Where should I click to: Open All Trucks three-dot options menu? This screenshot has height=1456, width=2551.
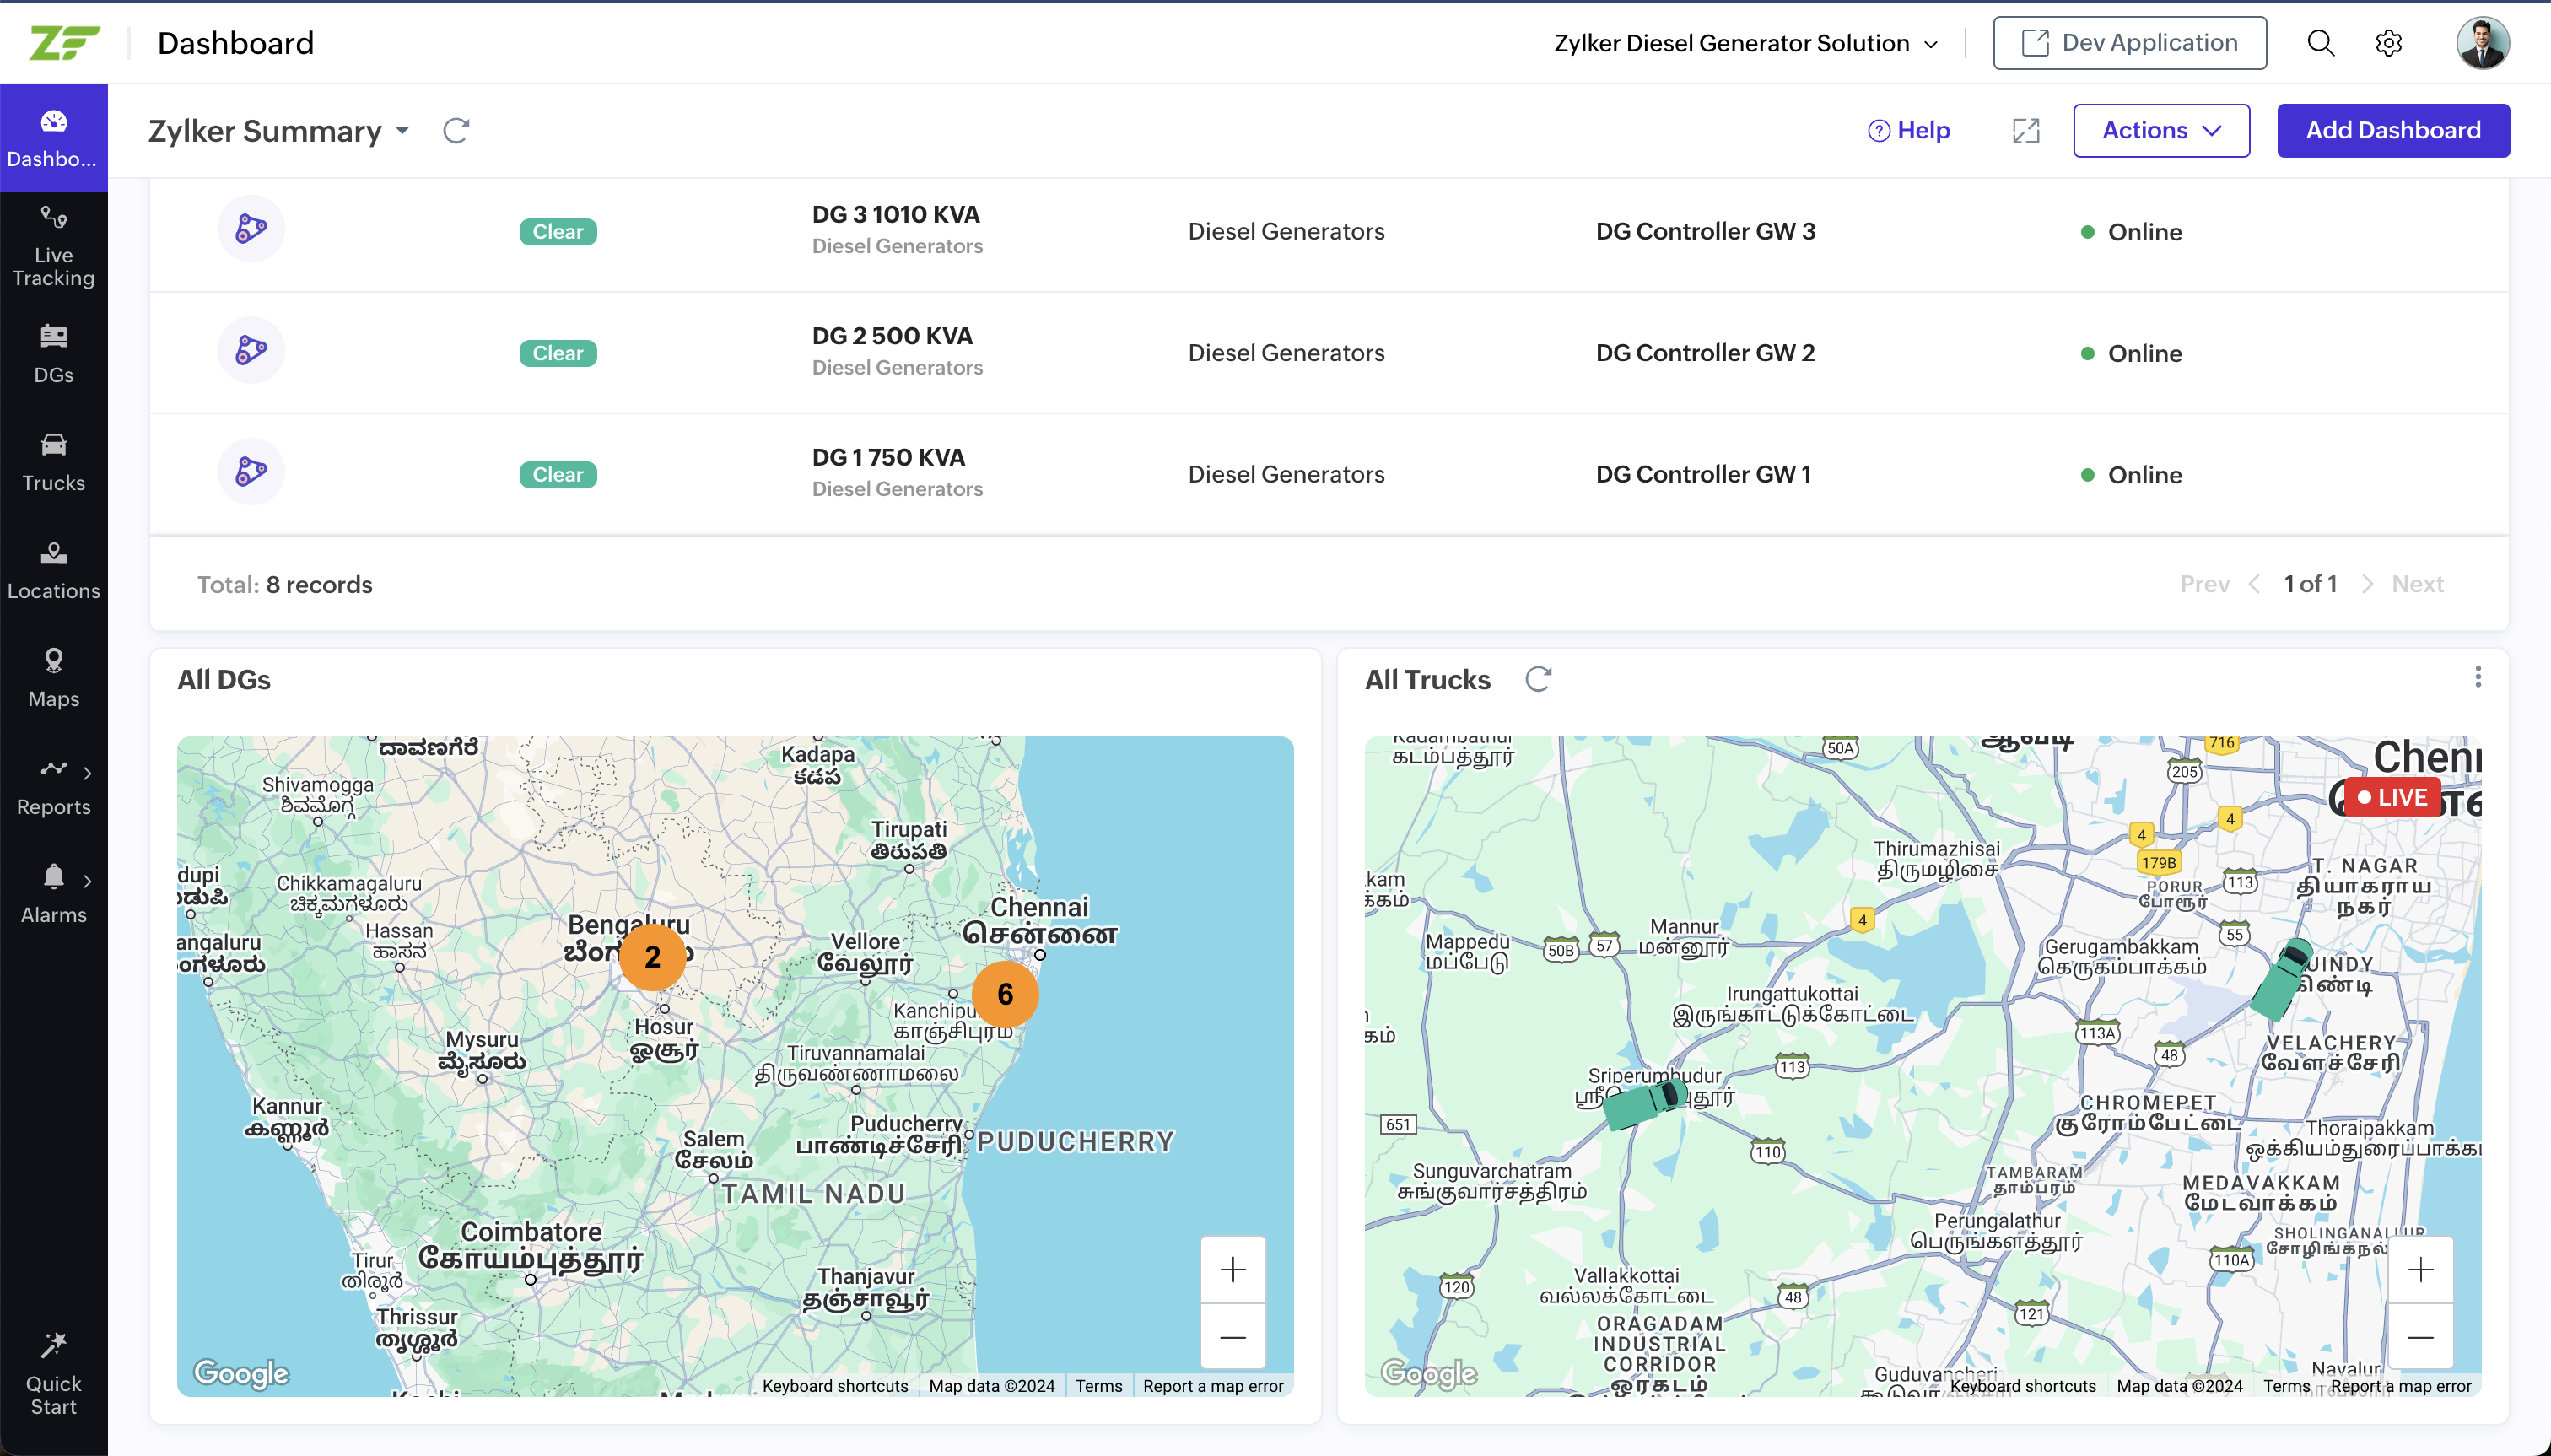click(x=2478, y=677)
